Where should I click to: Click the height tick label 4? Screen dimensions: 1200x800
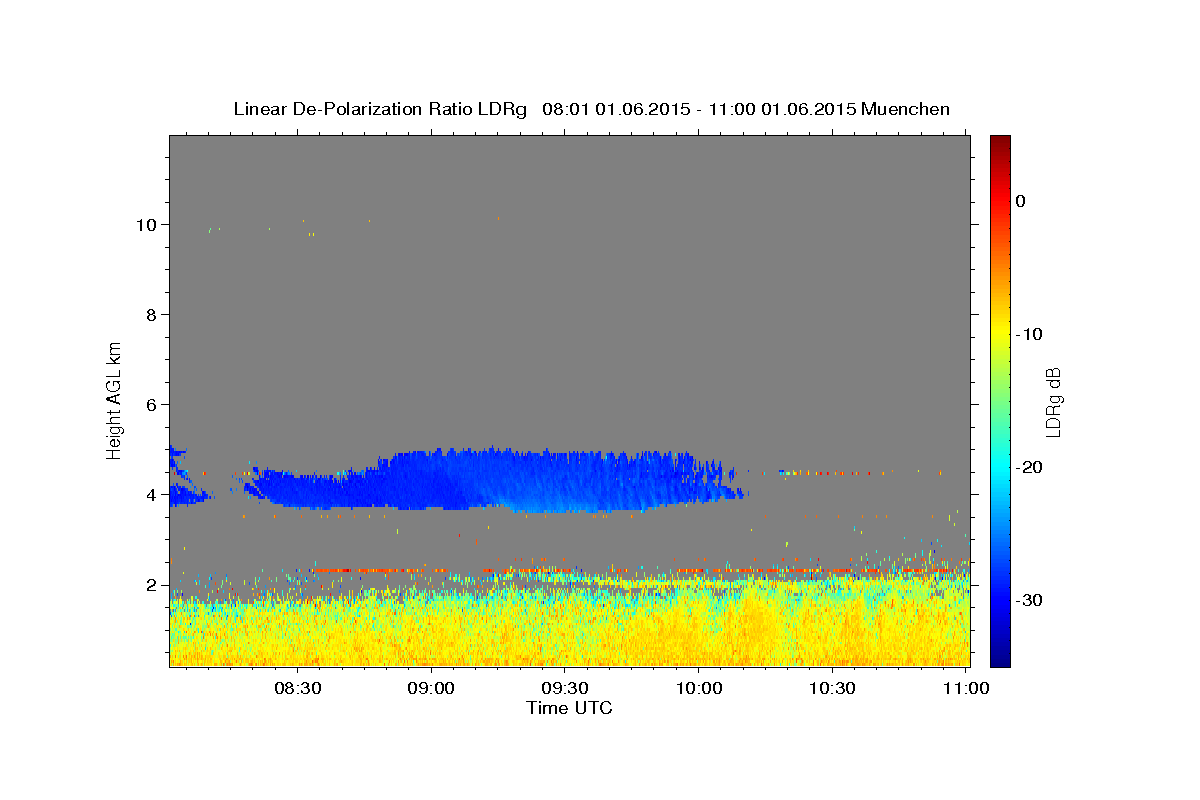pos(152,494)
